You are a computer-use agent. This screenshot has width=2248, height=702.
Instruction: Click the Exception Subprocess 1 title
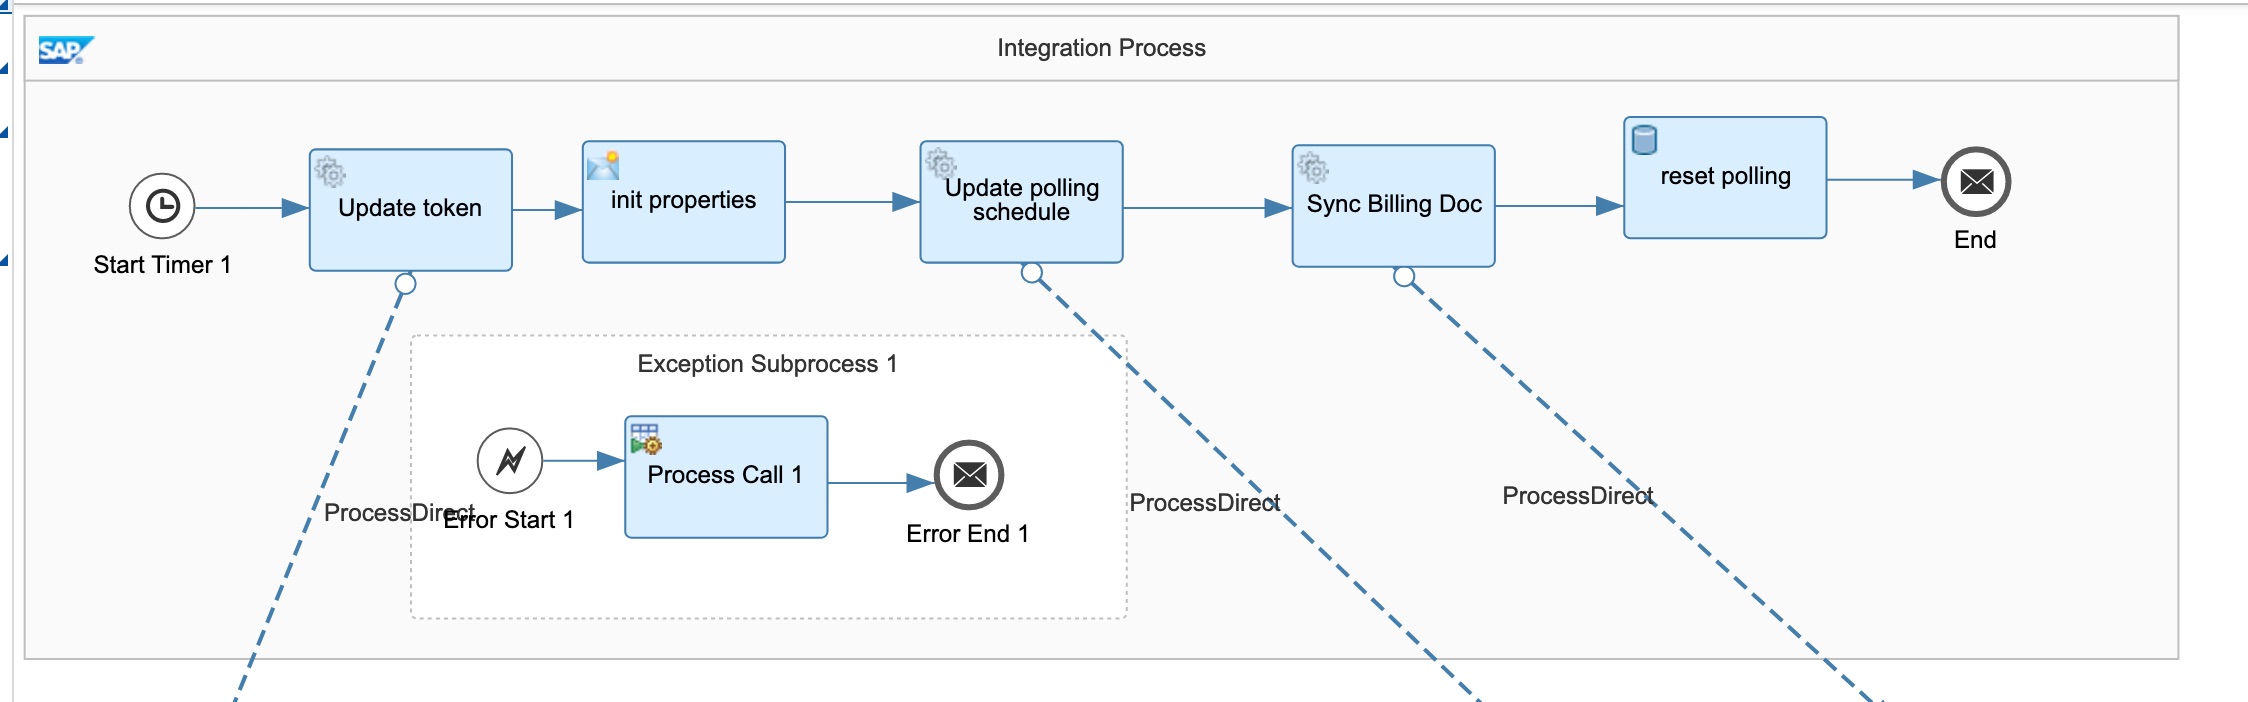pos(767,364)
